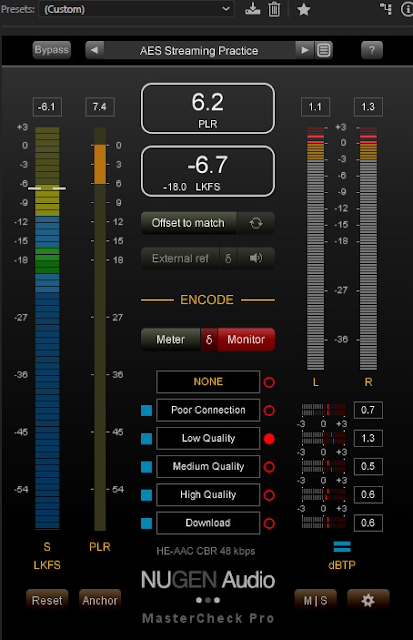Open the AES Streaming Practice preset selector
This screenshot has width=413, height=640.
(x=199, y=50)
